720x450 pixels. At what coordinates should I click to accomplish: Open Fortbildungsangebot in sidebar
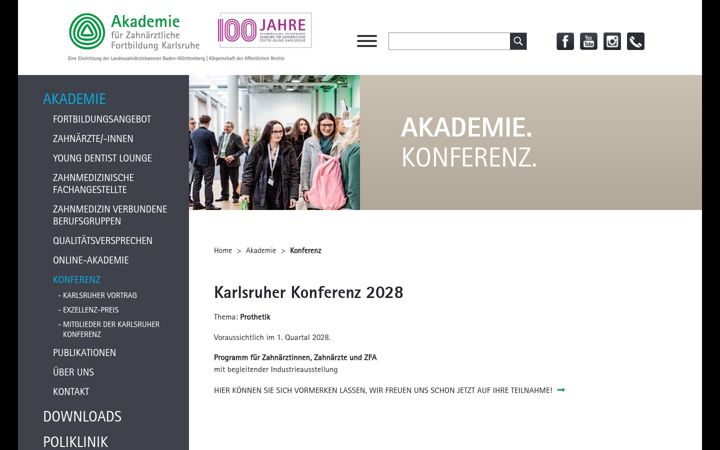click(x=102, y=119)
